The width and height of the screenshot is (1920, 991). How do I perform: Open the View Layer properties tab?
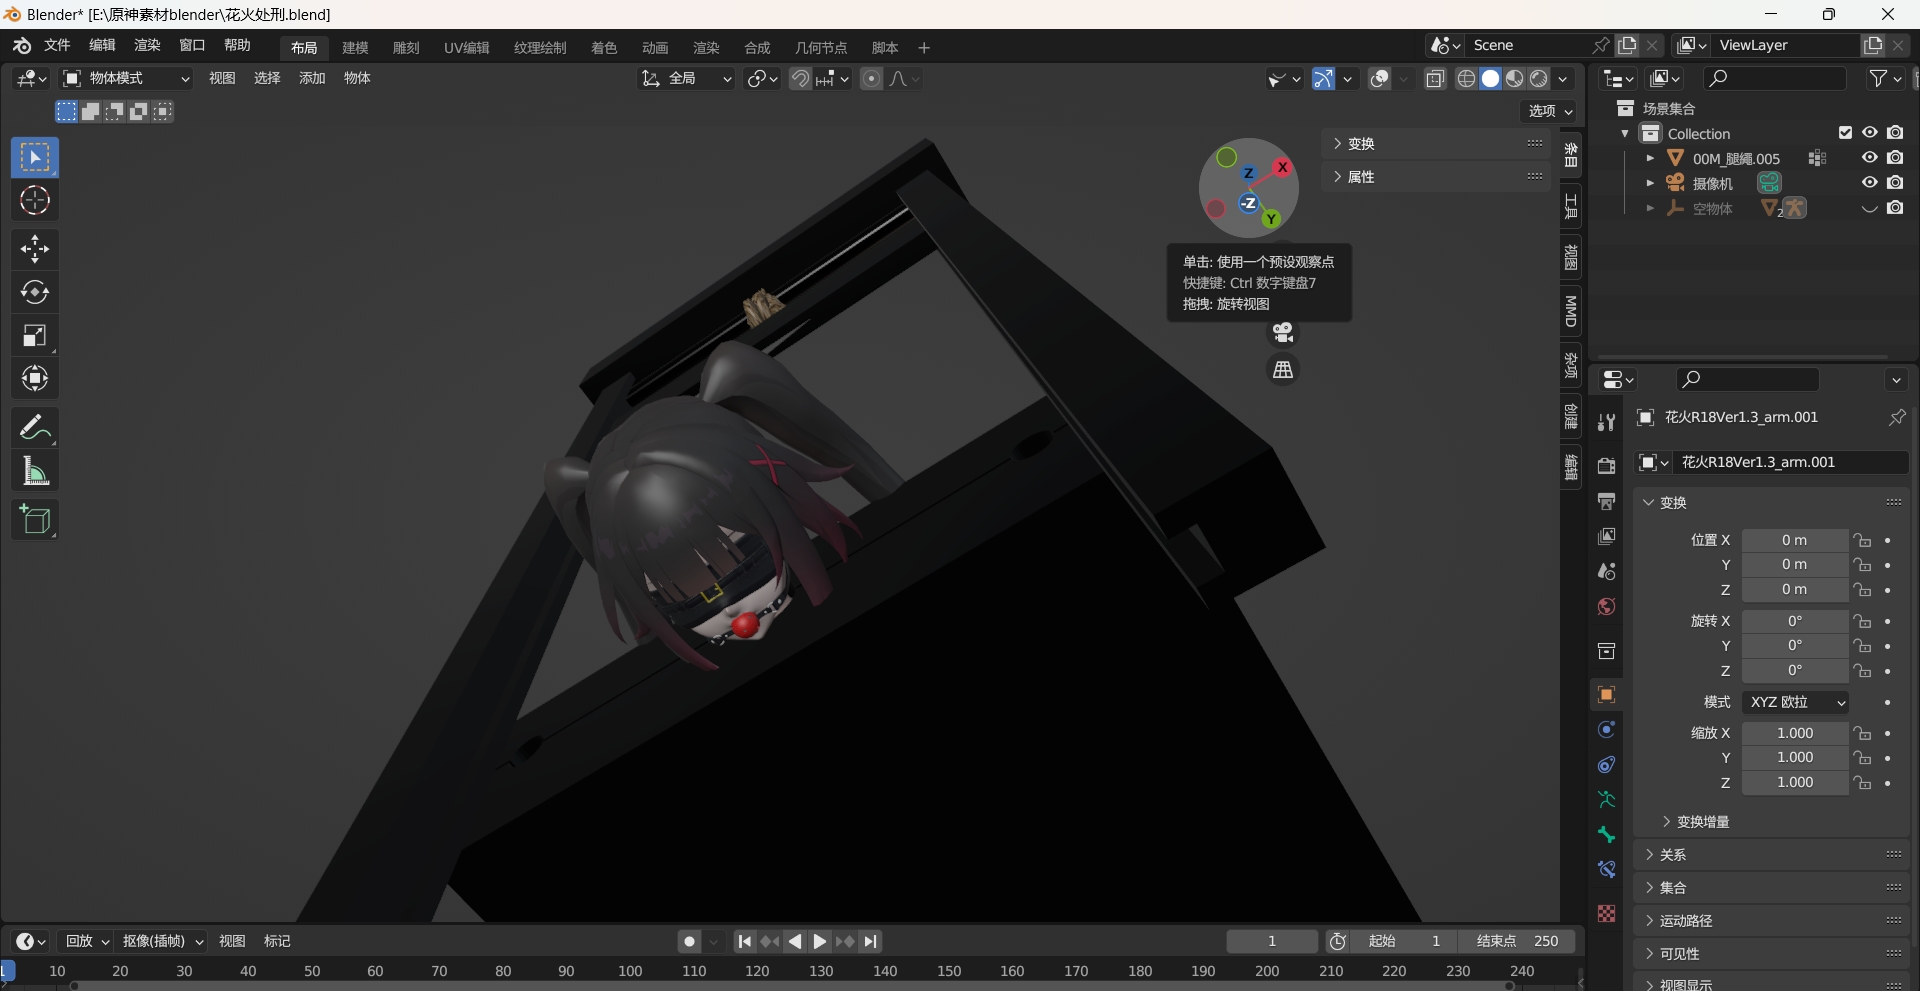pos(1607,537)
